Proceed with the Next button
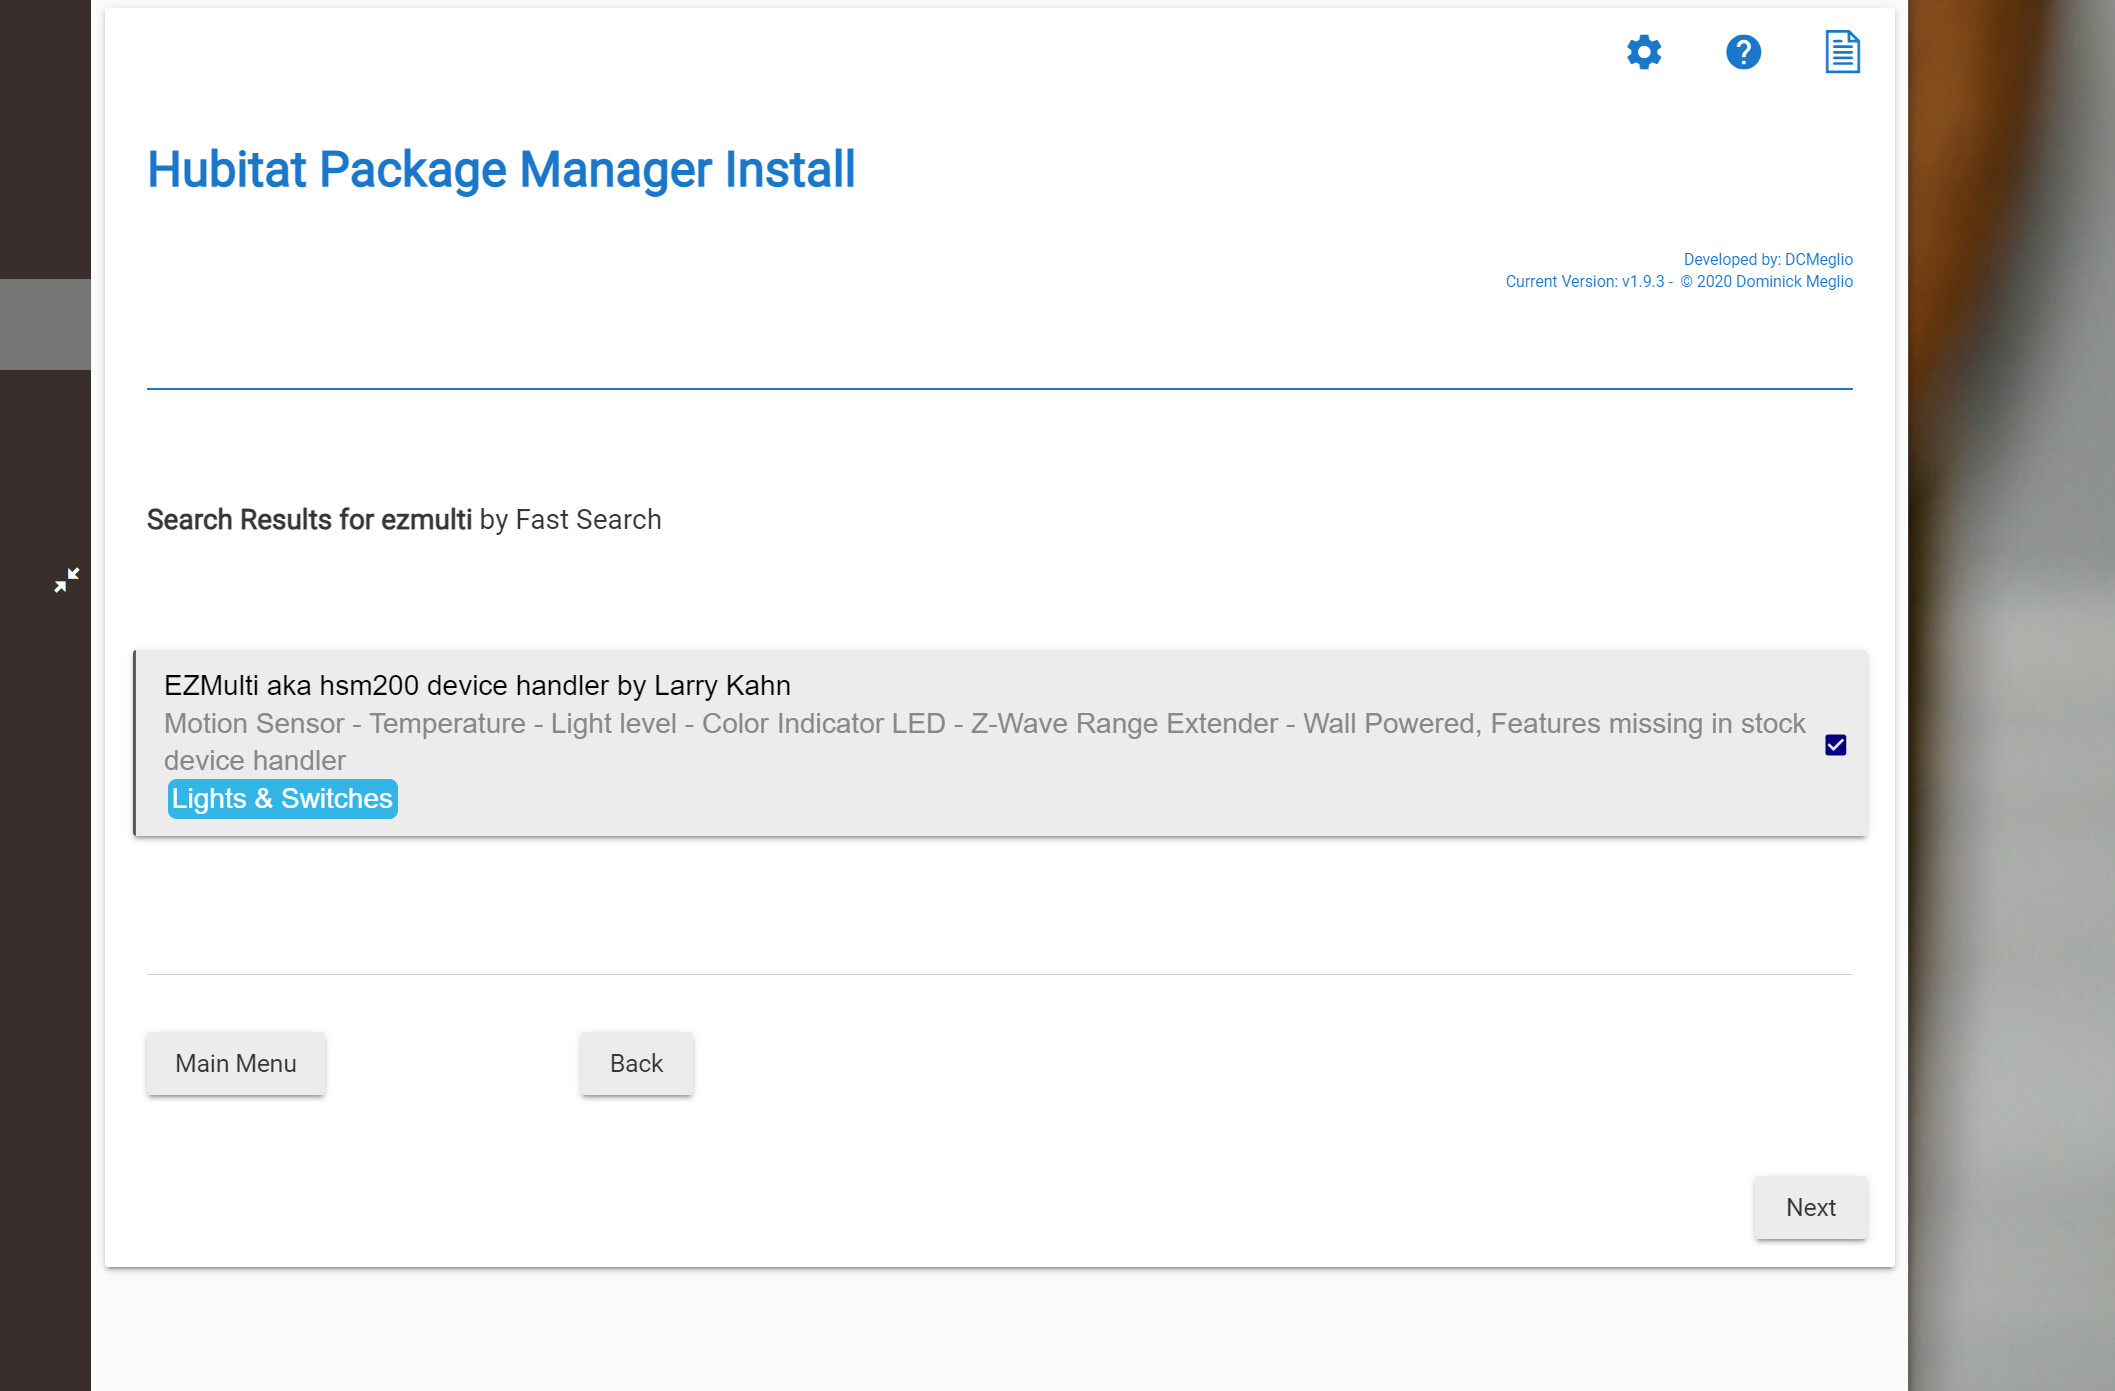Viewport: 2115px width, 1391px height. [x=1811, y=1208]
